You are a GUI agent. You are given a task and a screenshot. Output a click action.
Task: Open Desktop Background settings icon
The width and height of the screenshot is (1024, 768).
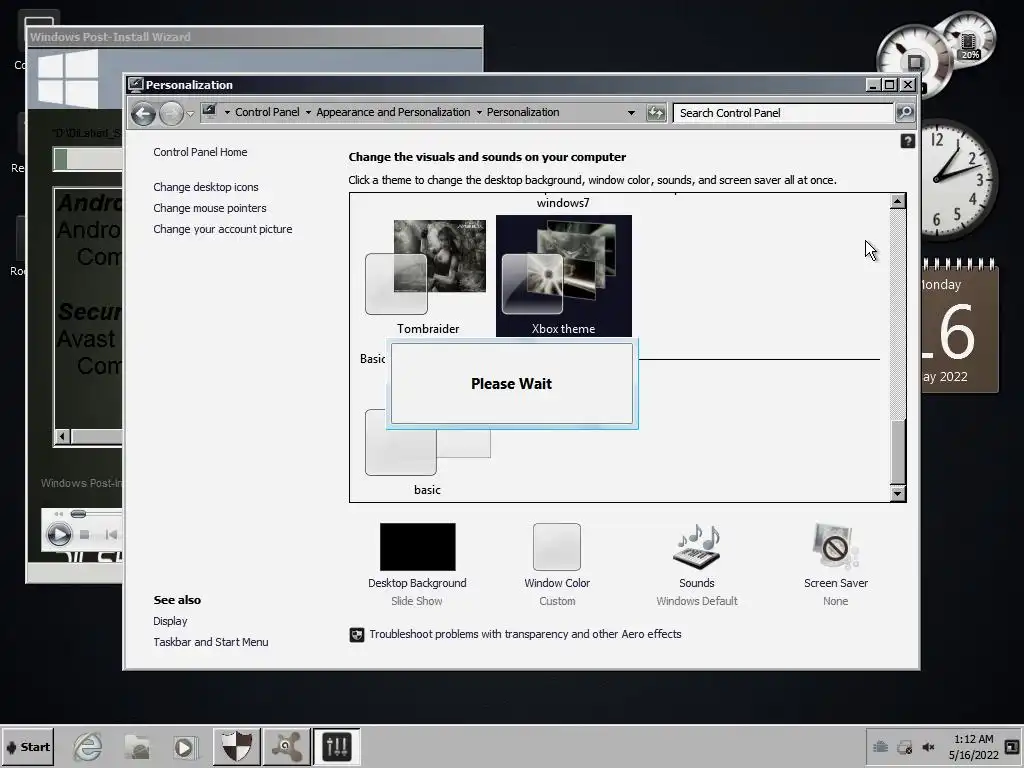417,547
